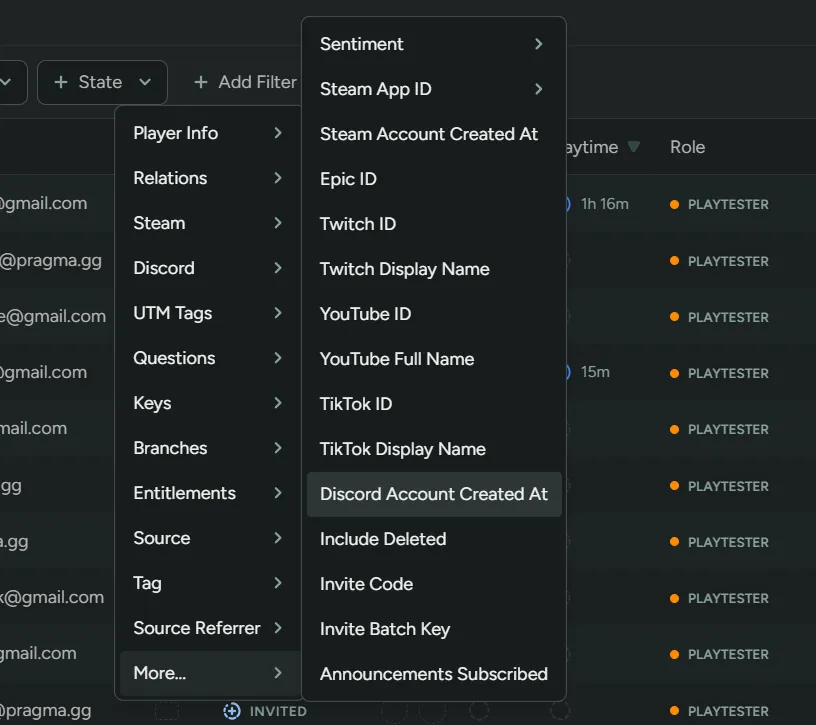Click the orange dot on first PLAYTESTER role
The height and width of the screenshot is (725, 816).
674,204
